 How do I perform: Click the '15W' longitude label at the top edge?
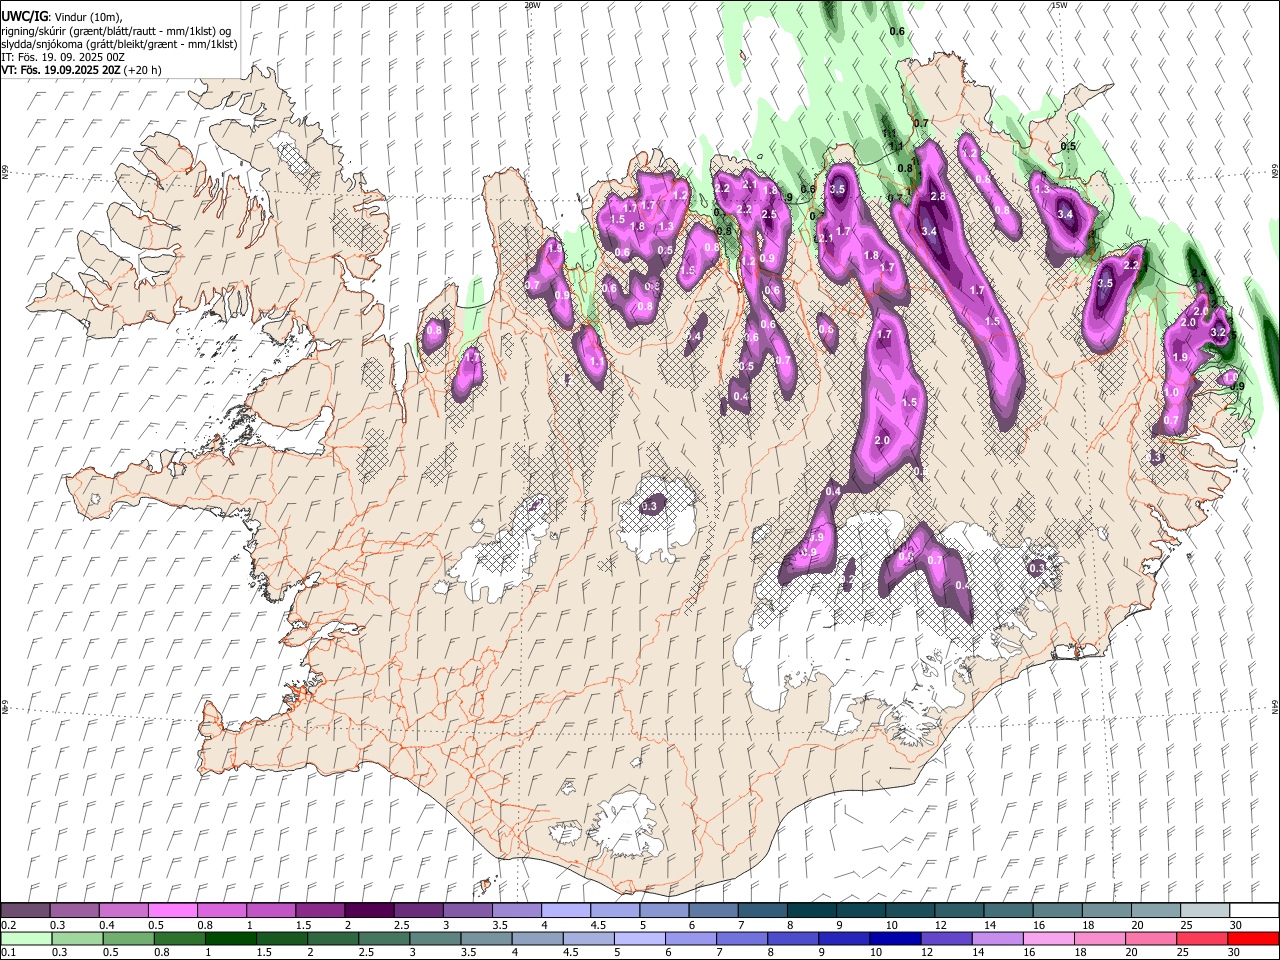point(1060,5)
